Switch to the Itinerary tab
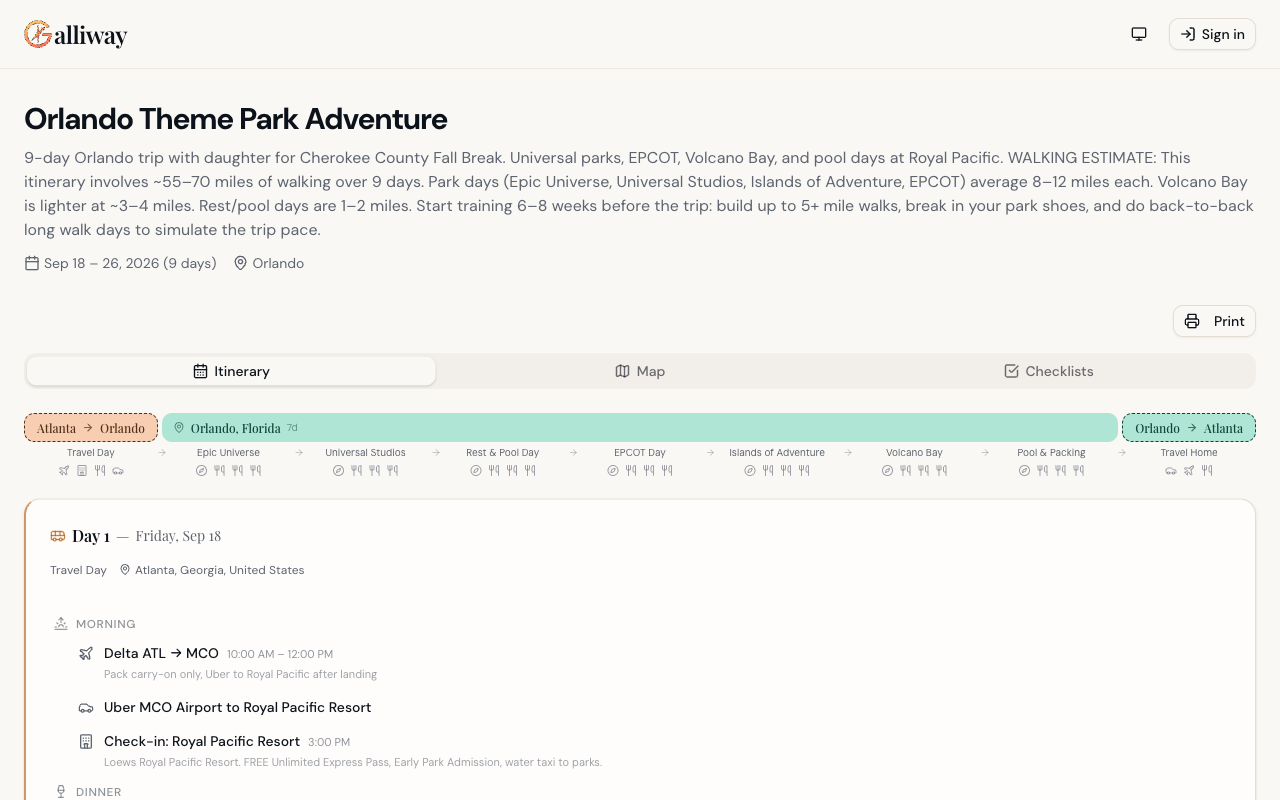The width and height of the screenshot is (1280, 800). click(x=231, y=371)
